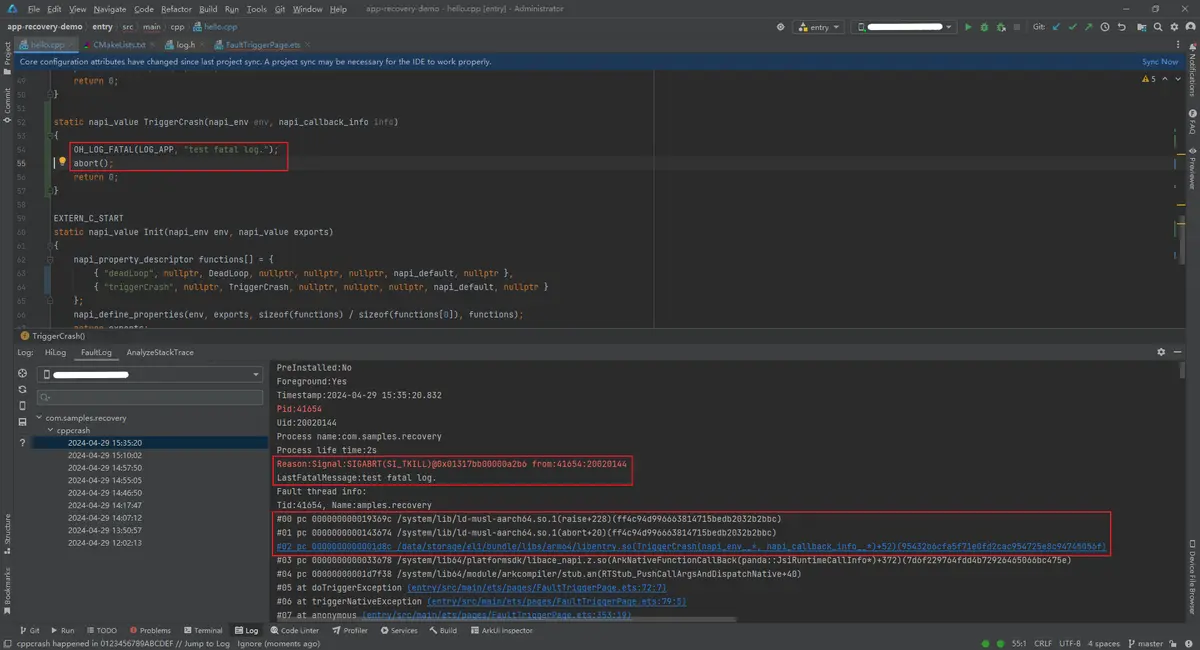This screenshot has height=650, width=1200.
Task: Git commit checkmark icon
Action: [1074, 27]
